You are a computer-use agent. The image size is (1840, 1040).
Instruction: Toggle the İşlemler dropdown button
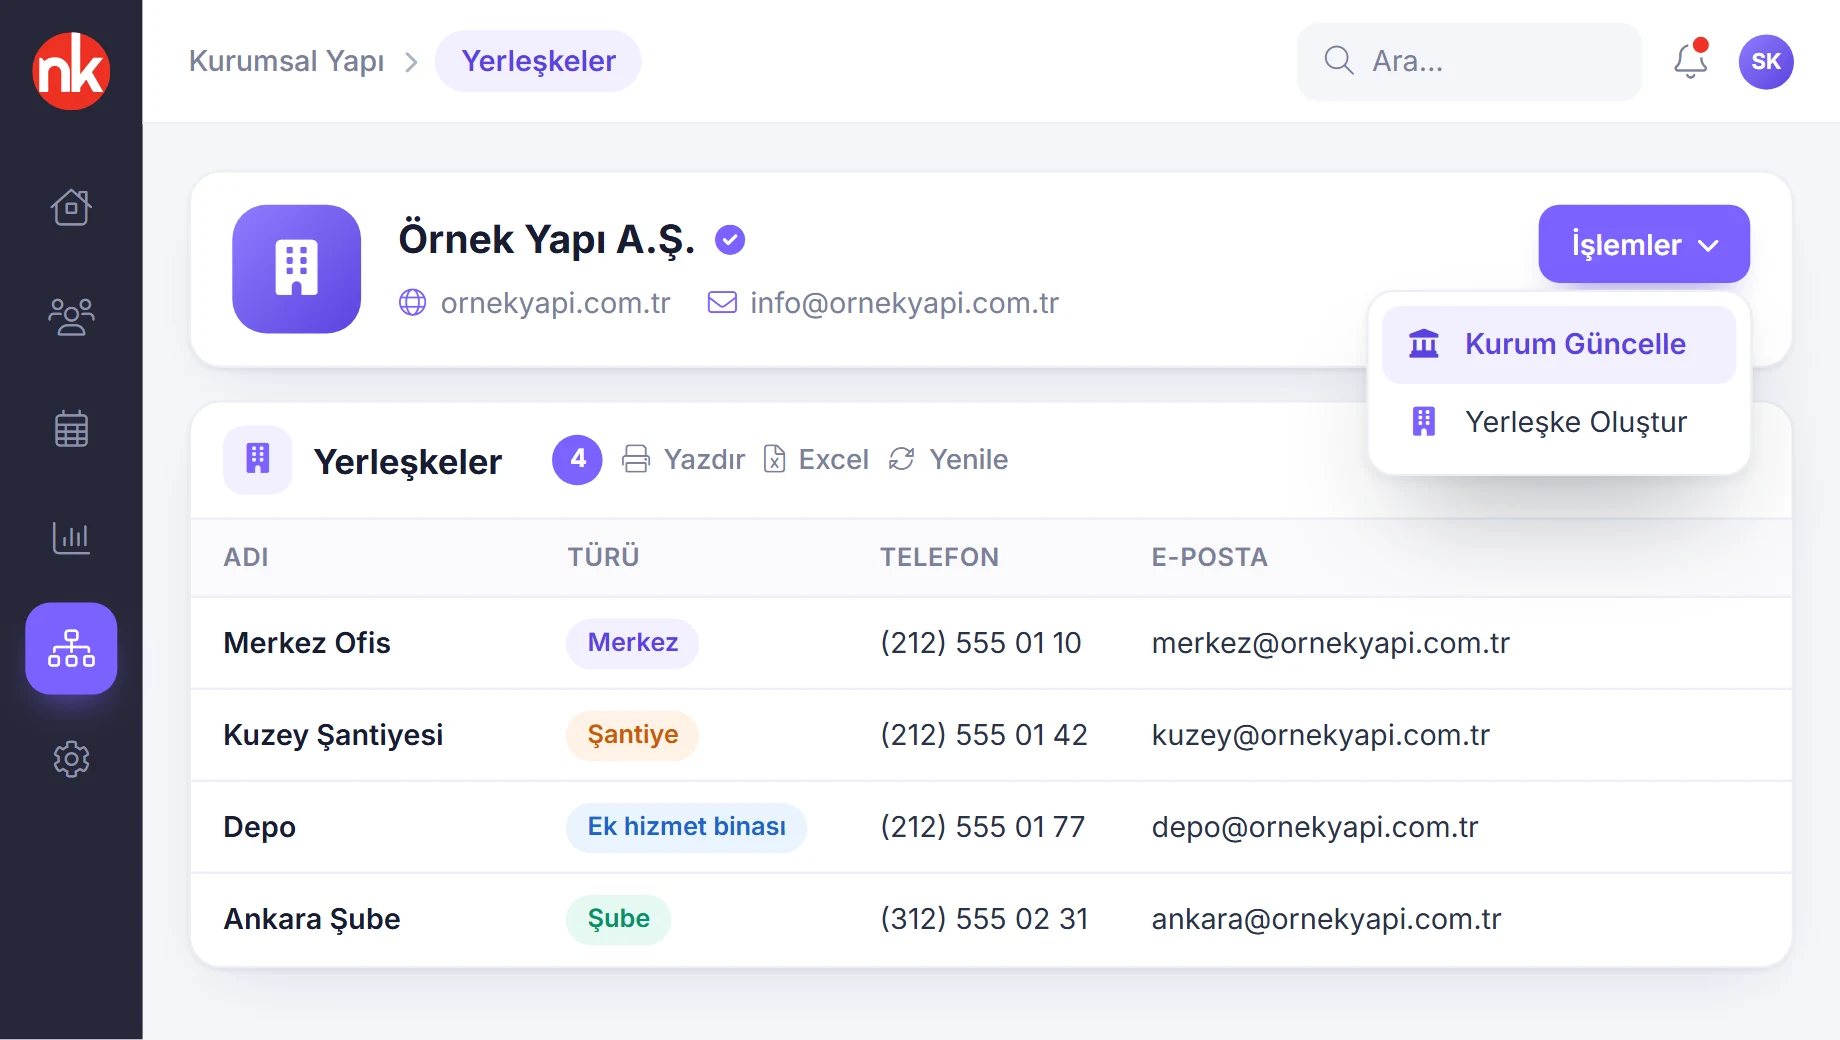[x=1644, y=244]
